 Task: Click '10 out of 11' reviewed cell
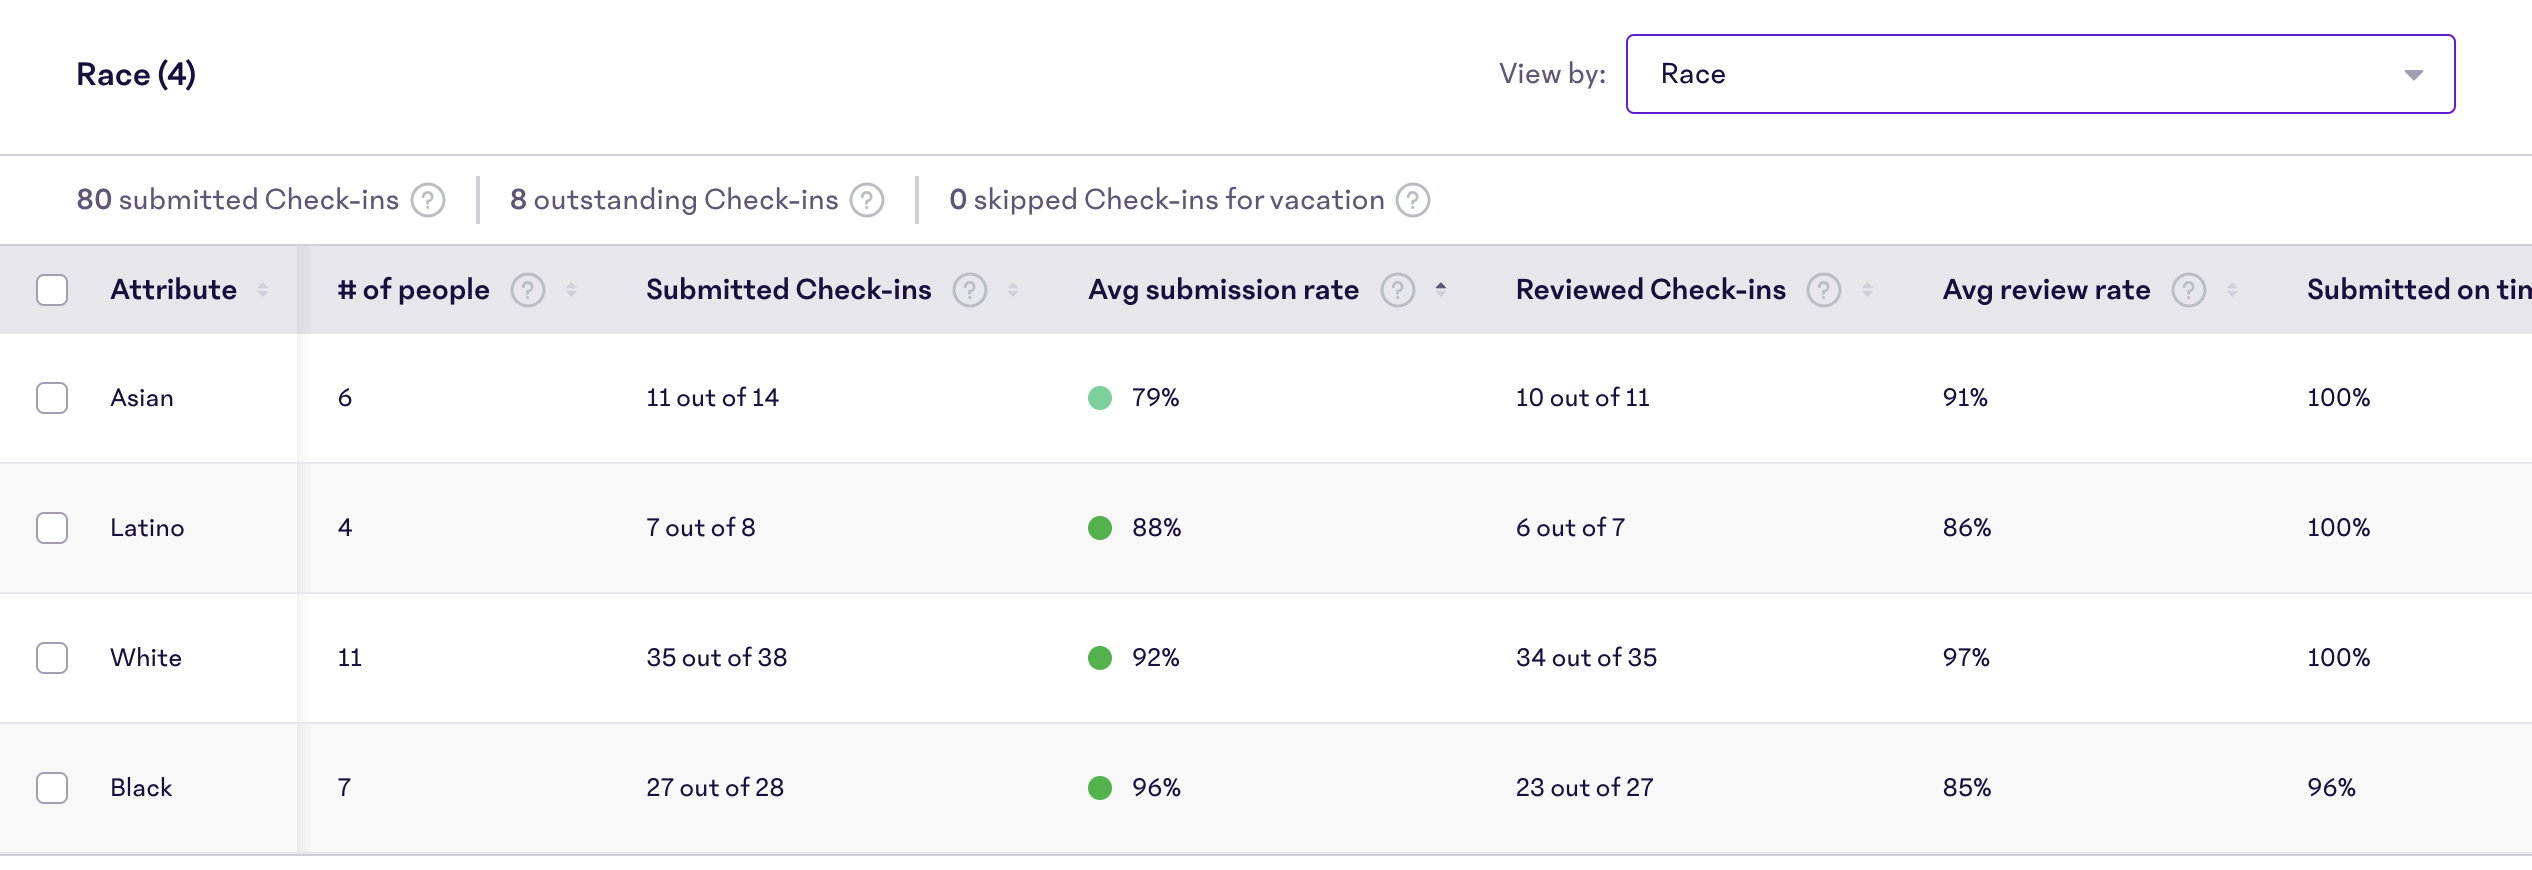(1583, 398)
